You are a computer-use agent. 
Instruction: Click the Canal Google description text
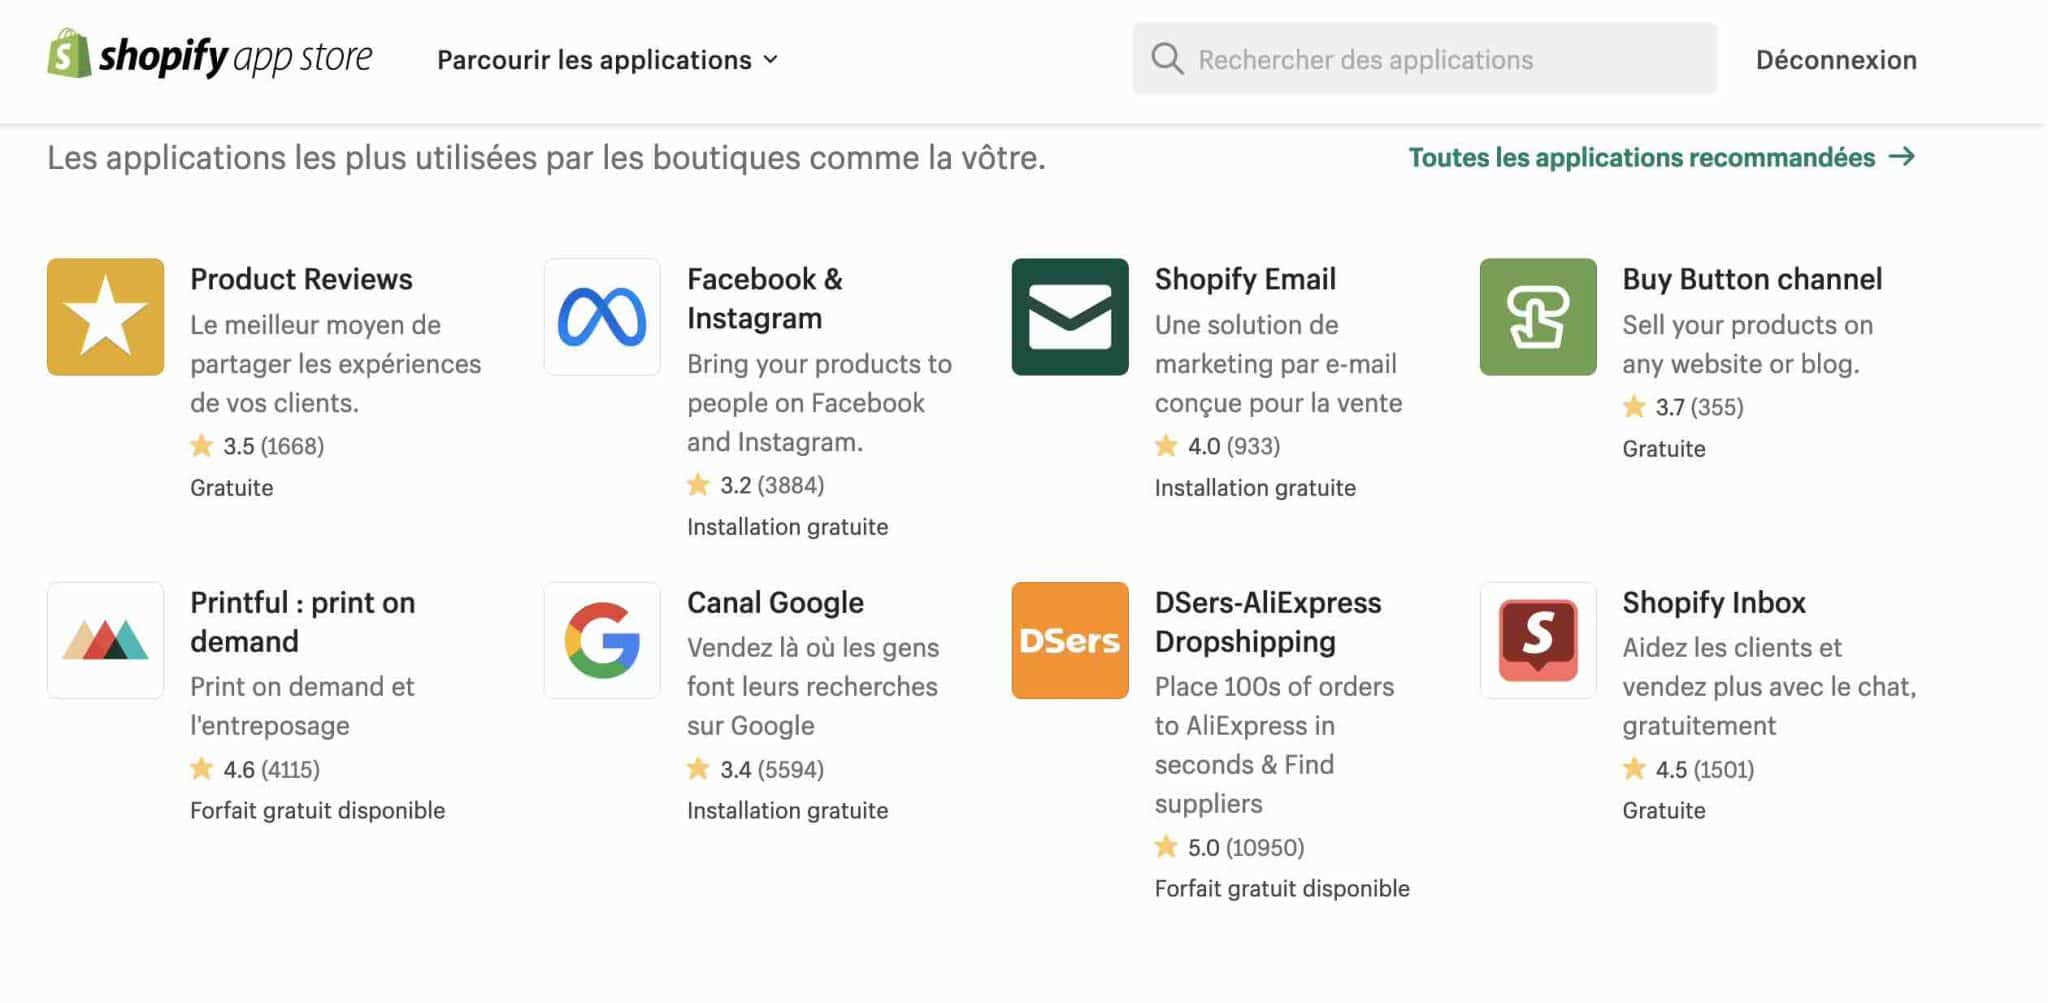(x=812, y=686)
